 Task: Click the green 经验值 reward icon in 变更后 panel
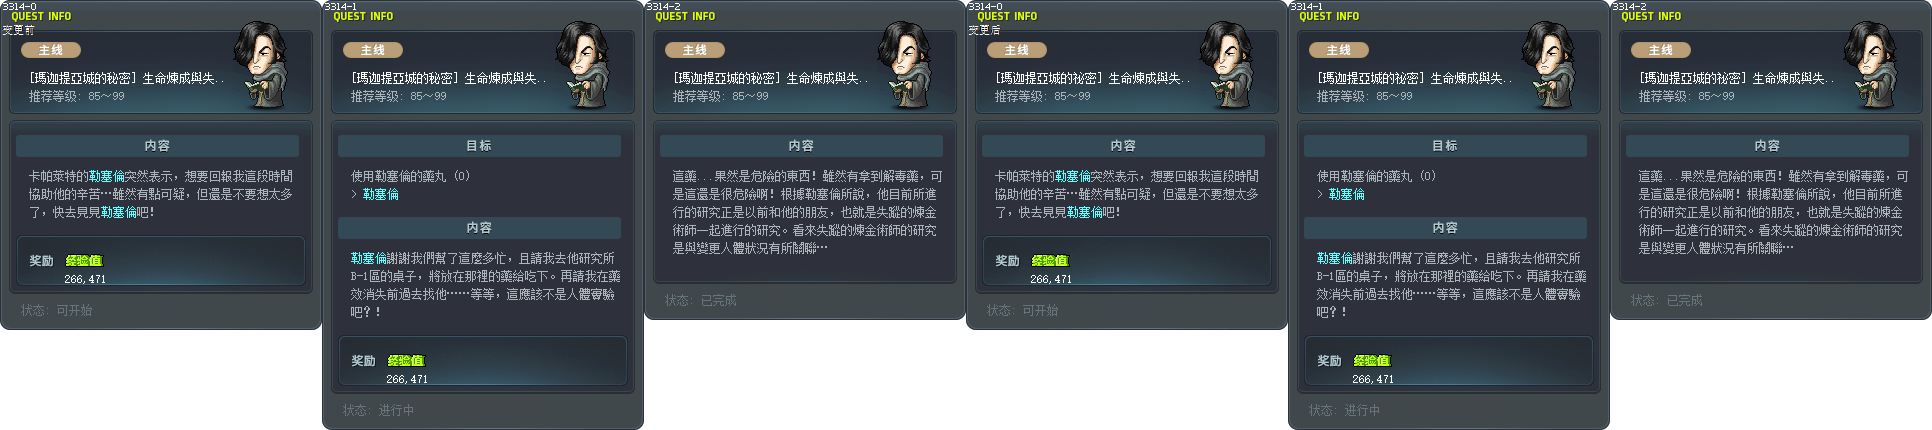tap(1050, 260)
